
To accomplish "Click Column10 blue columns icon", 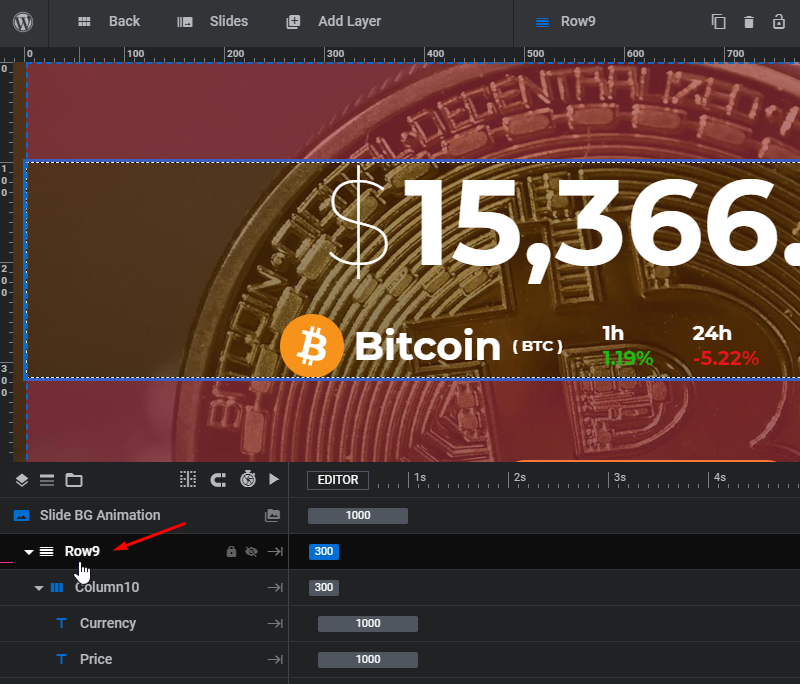I will pos(57,588).
